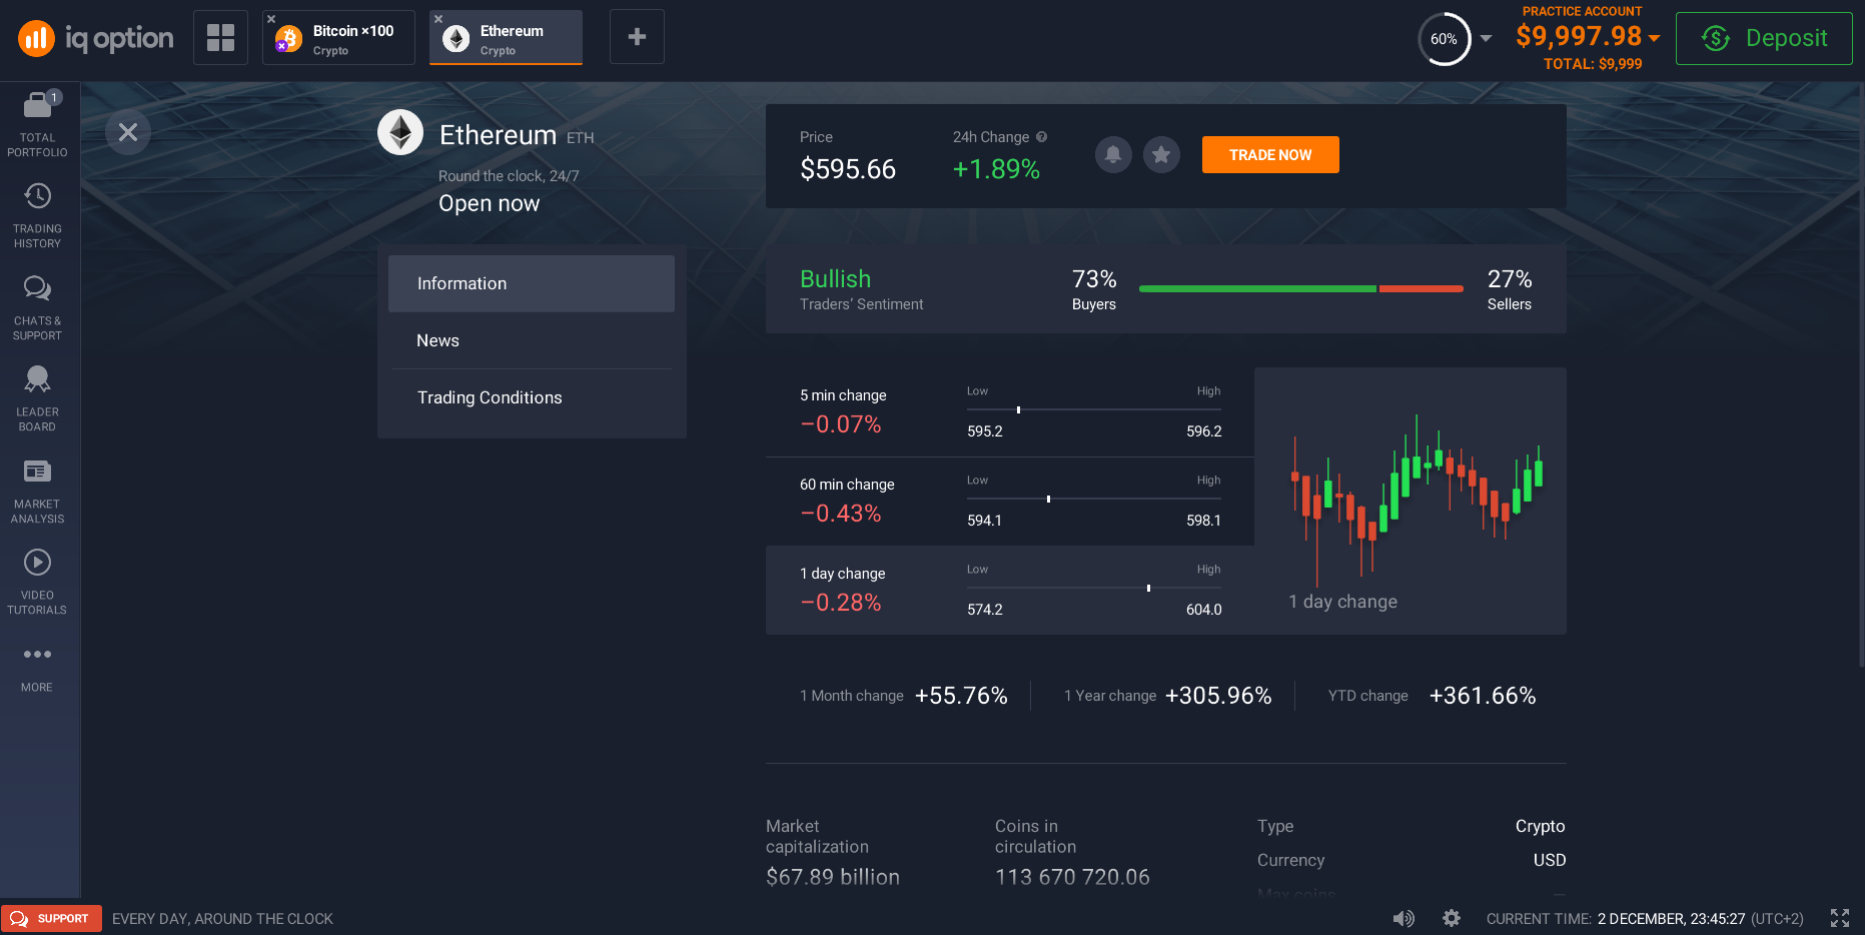Open the multi-chart grid layout icon
1865x935 pixels.
[220, 37]
